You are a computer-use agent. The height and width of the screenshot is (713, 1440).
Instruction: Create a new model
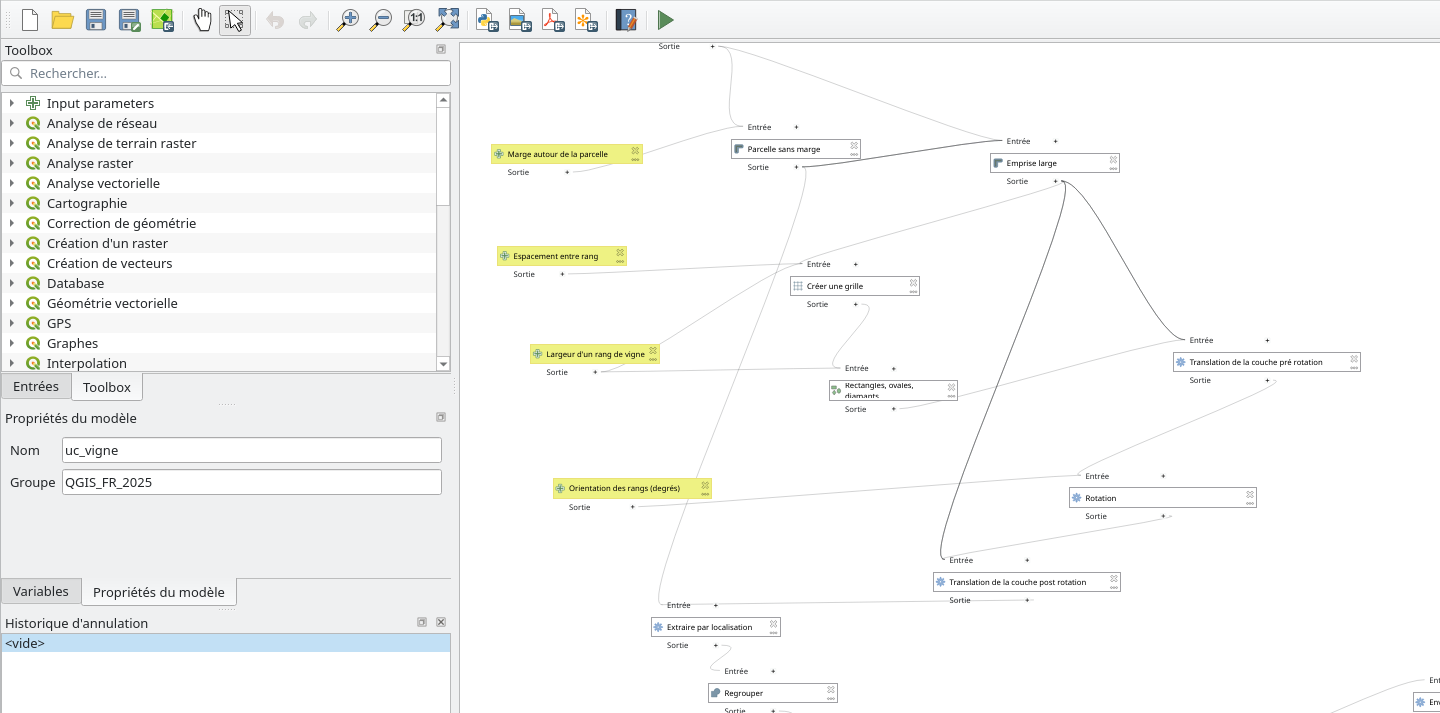tap(30, 19)
